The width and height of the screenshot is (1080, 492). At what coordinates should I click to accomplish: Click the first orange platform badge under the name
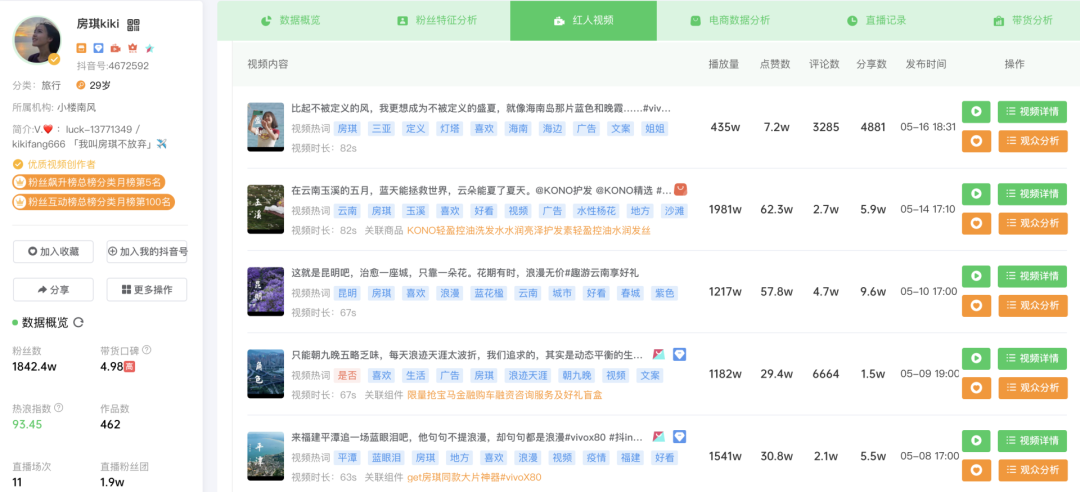tap(82, 48)
